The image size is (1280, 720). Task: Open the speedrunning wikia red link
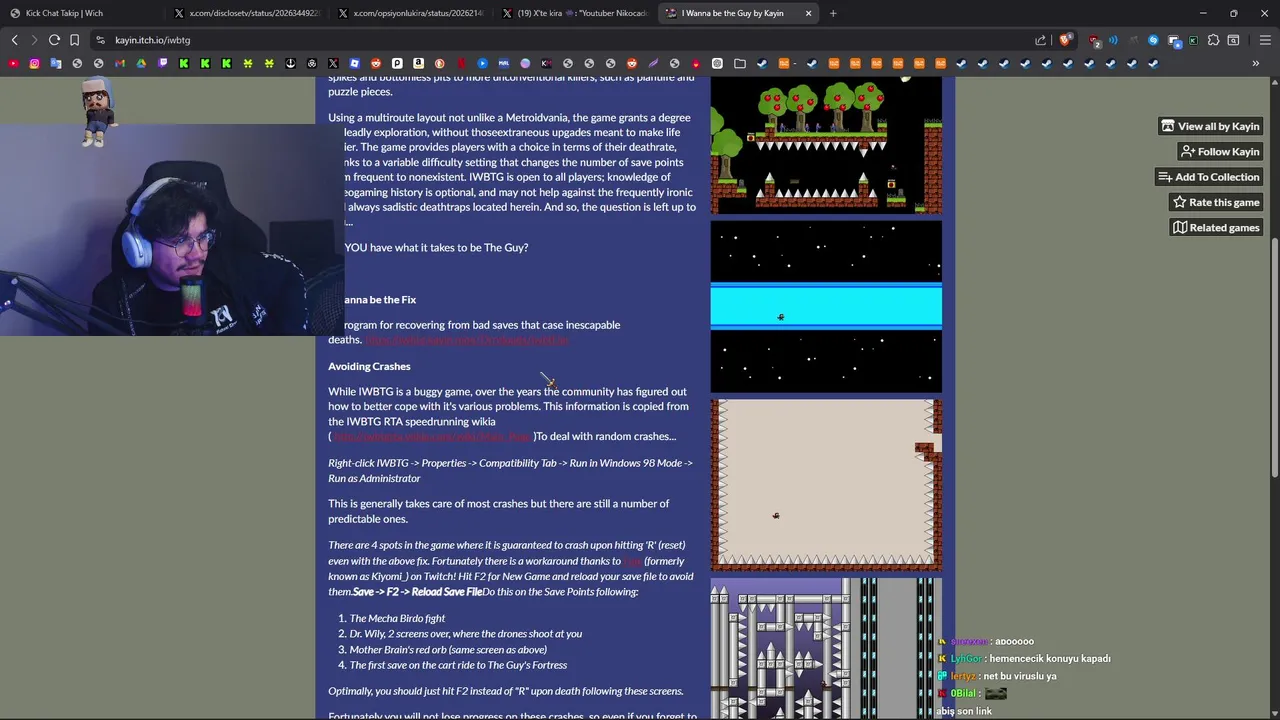tap(432, 437)
